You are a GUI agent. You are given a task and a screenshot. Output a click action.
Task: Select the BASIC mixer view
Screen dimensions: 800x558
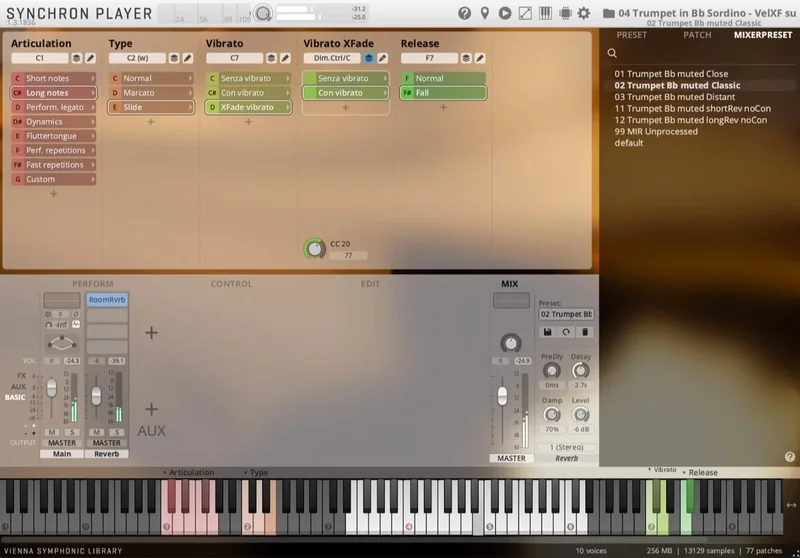(15, 397)
